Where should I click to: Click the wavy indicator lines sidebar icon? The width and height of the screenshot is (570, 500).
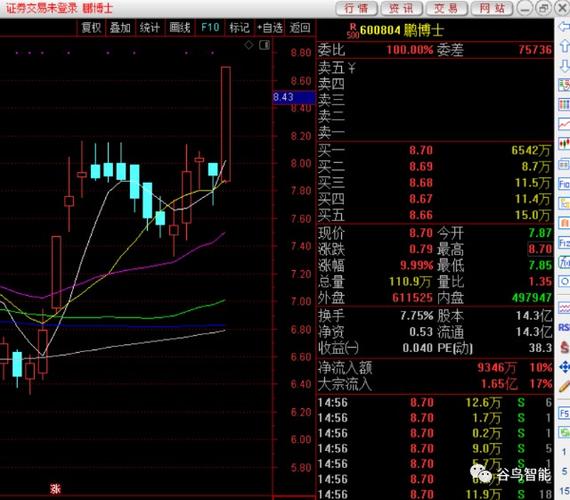pyautogui.click(x=564, y=308)
